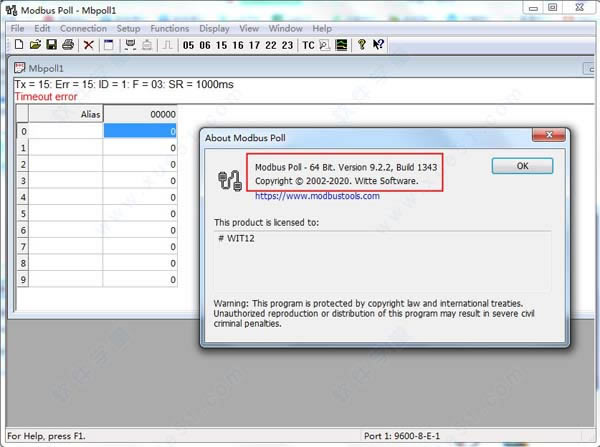This screenshot has height=447, width=600.
Task: Click function code 05 toolbar button
Action: 190,45
